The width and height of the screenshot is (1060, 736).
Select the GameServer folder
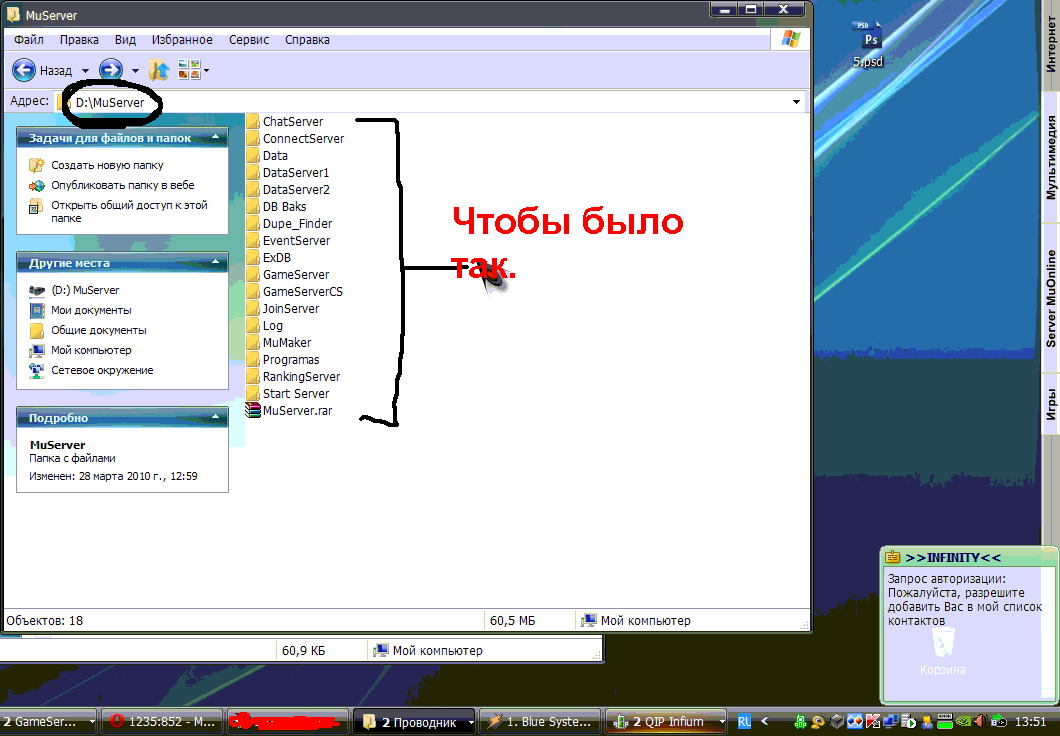(x=295, y=275)
